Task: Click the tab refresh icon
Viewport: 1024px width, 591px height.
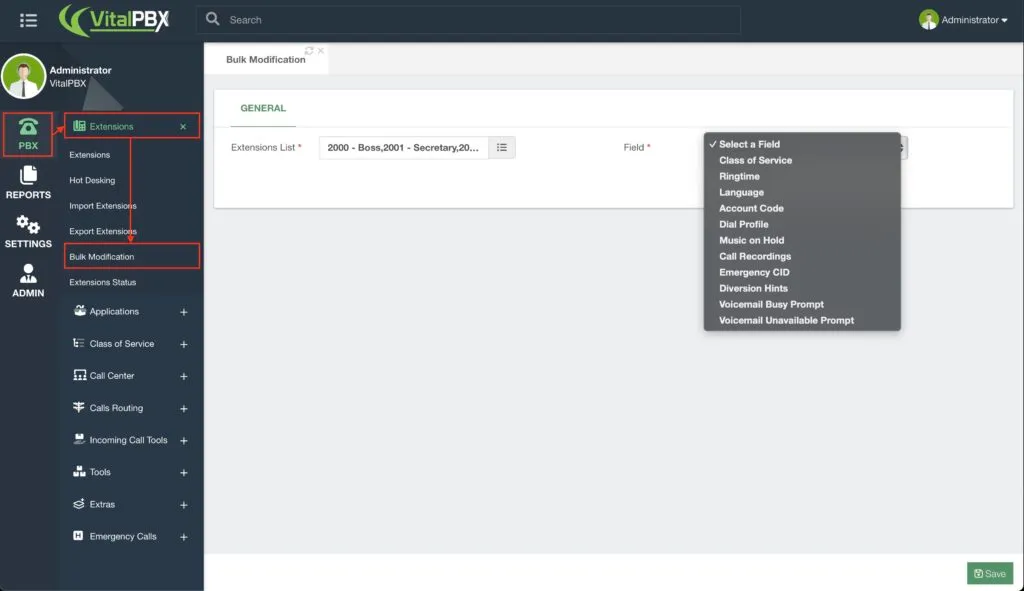Action: point(309,51)
